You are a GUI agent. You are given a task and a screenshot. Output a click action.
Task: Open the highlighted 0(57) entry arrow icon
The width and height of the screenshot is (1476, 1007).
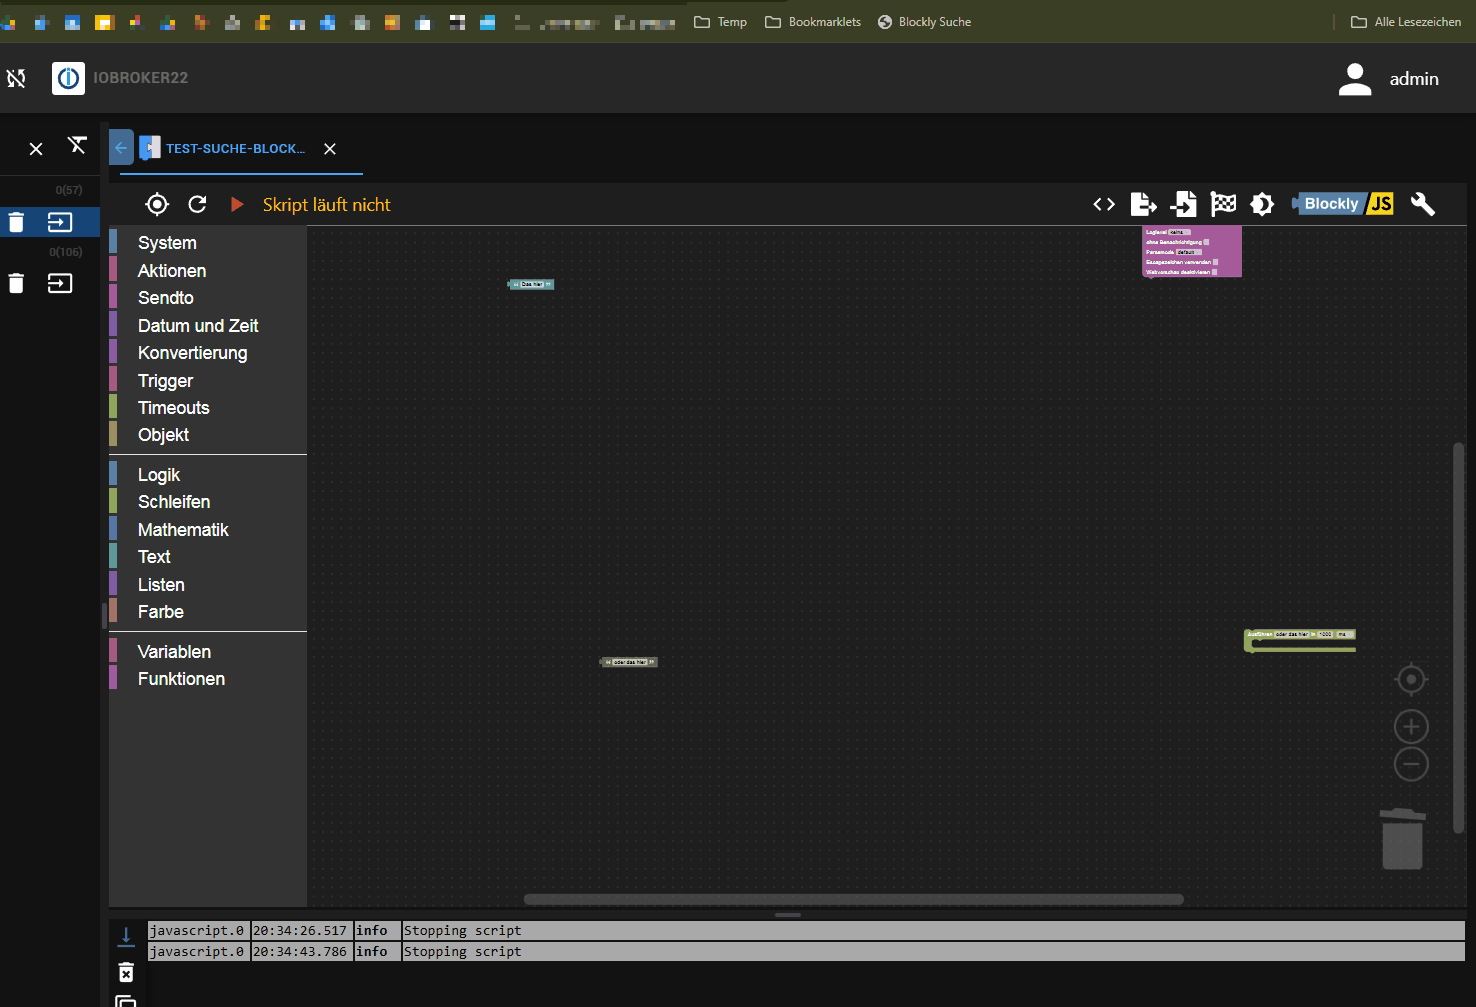[60, 222]
